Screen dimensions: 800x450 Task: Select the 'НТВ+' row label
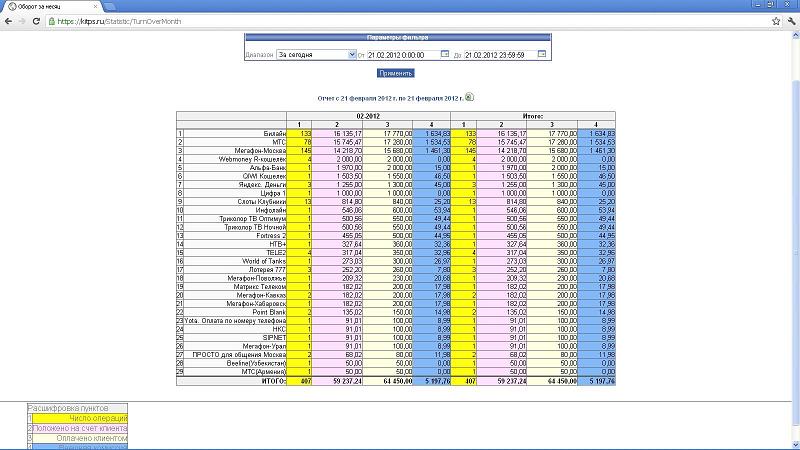click(x=278, y=244)
